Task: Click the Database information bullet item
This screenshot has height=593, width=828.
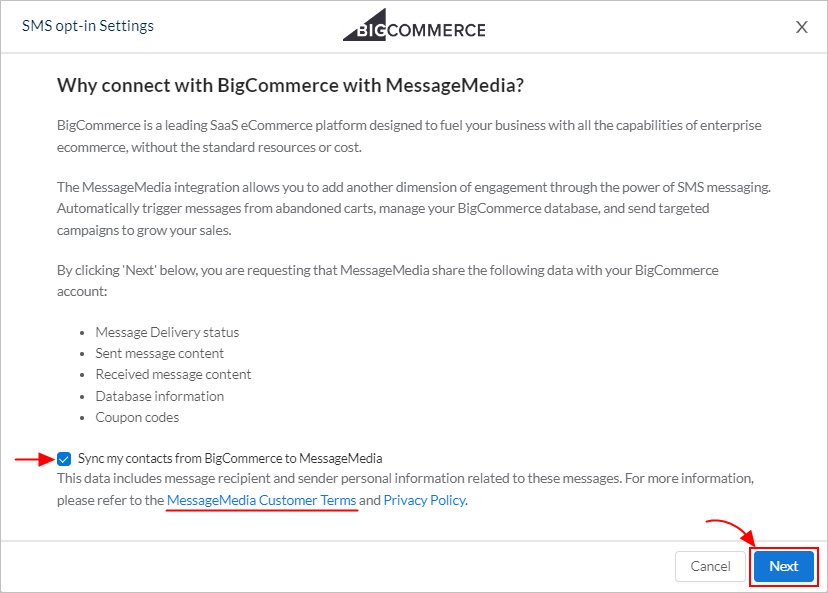Action: [159, 396]
